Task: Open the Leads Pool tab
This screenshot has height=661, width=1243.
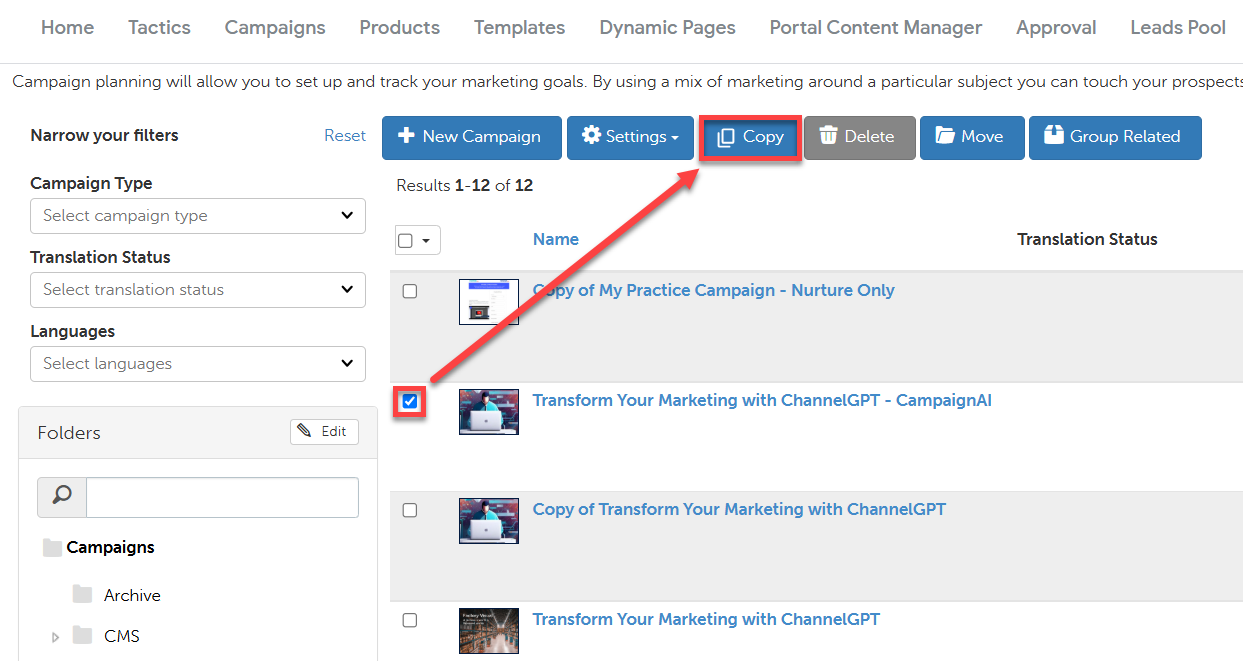Action: pos(1178,28)
